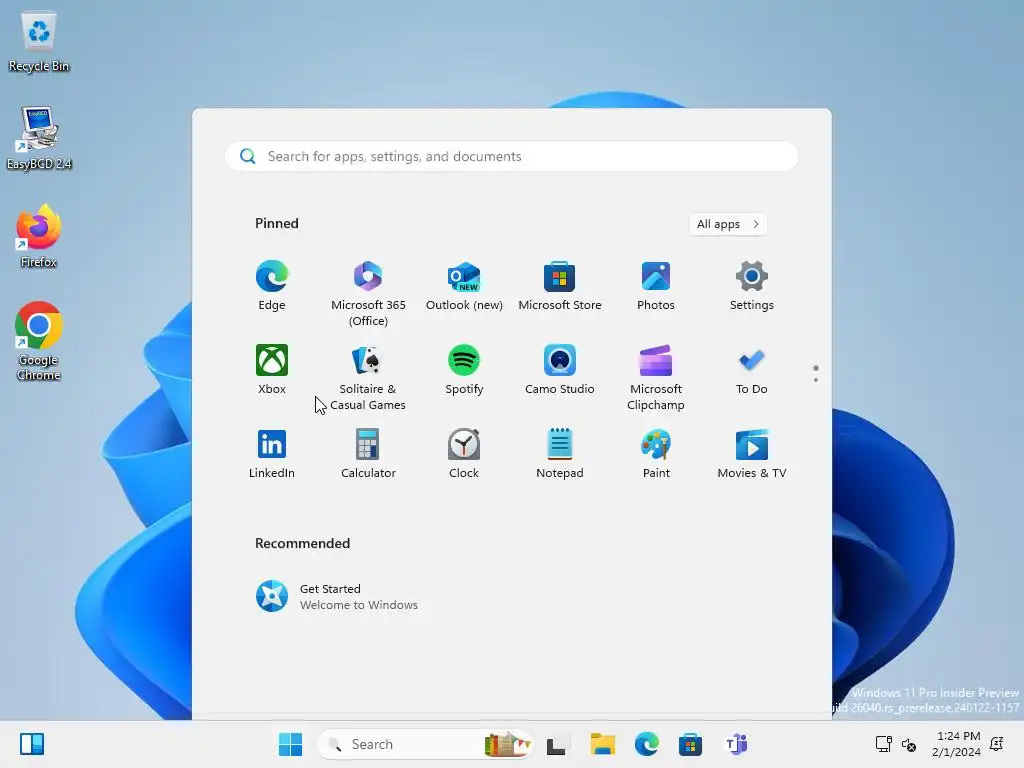The height and width of the screenshot is (768, 1024).
Task: Launch Notepad from pinned apps
Action: [560, 454]
